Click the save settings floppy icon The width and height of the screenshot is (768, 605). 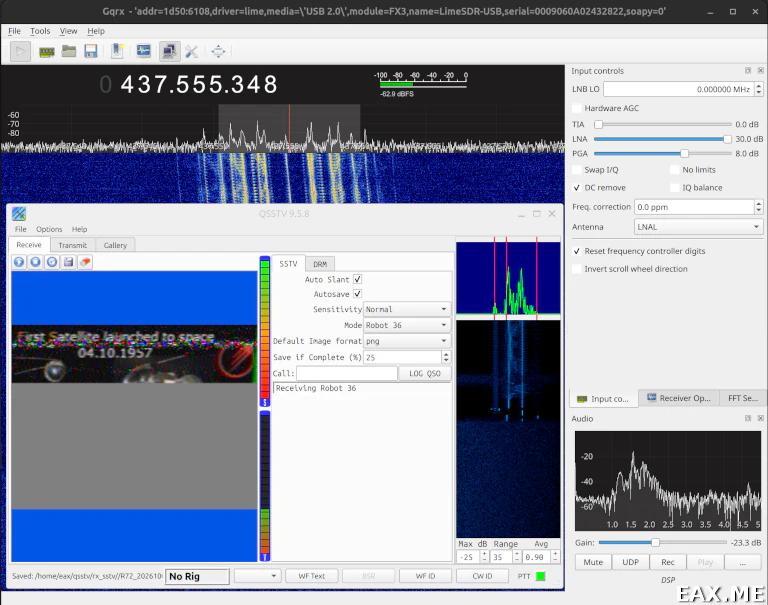tap(91, 51)
